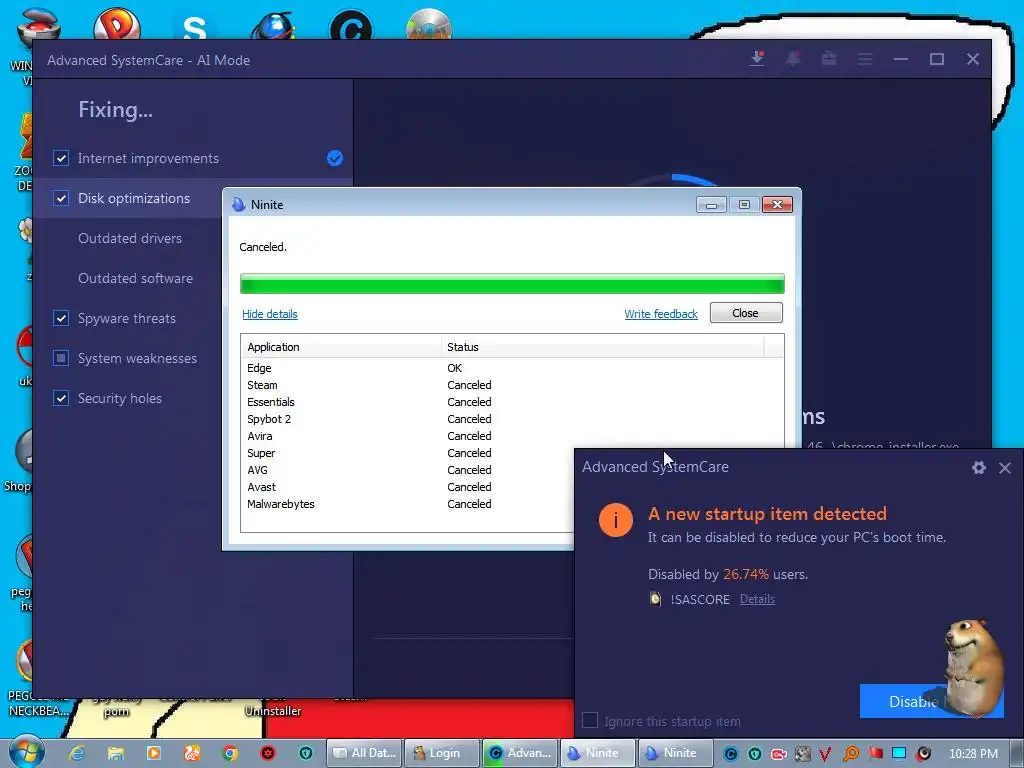
Task: Click the OK status for Edge
Action: 455,368
